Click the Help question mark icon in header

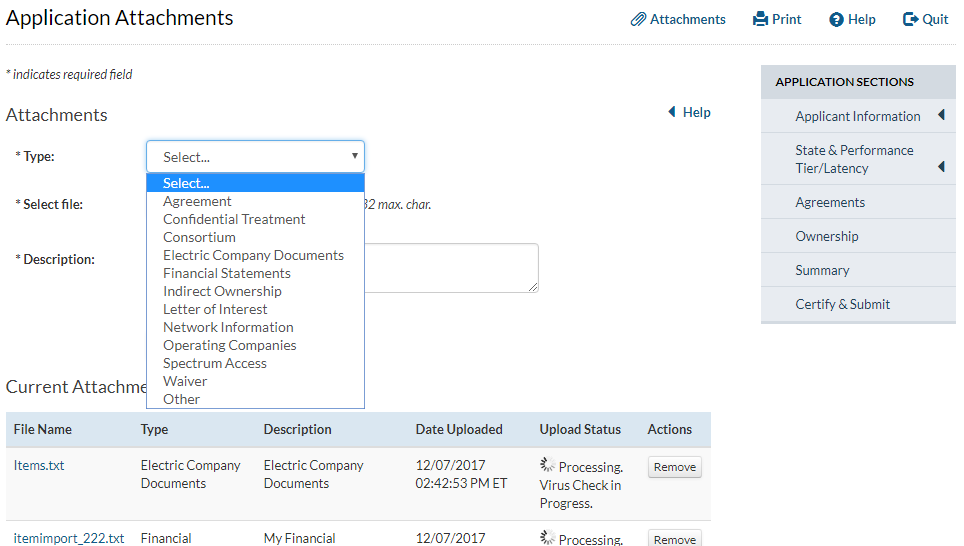click(x=836, y=20)
